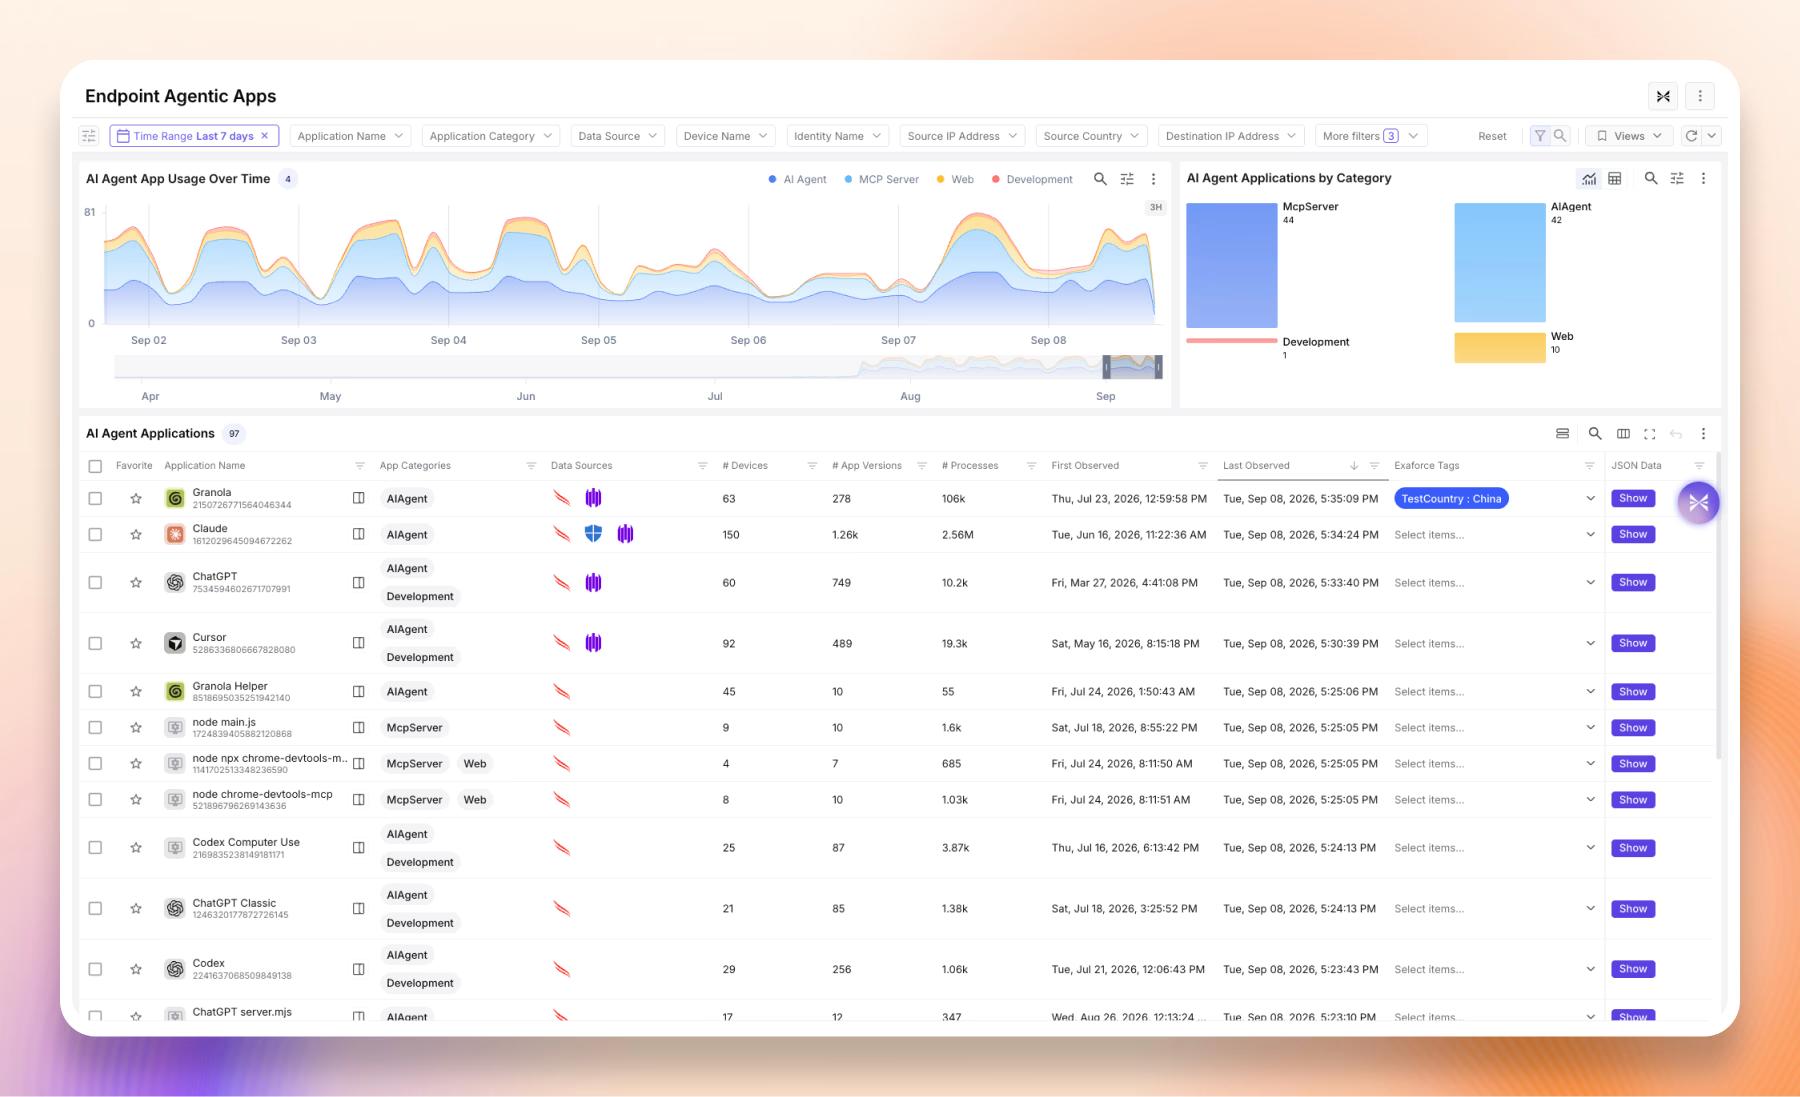Check the Cursor row checkbox

pos(95,643)
